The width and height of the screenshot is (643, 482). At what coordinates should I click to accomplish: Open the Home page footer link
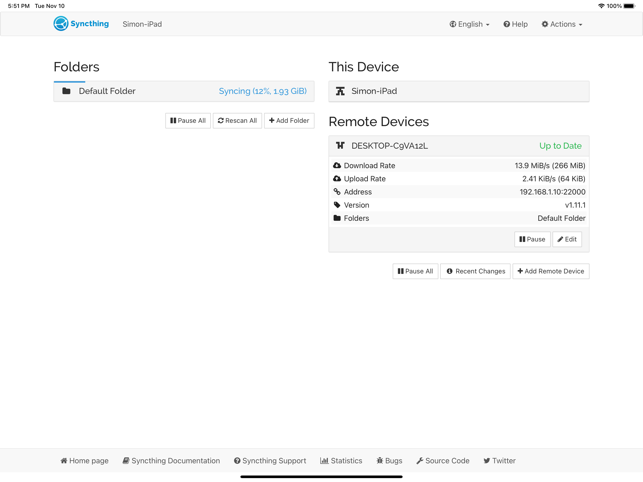point(84,461)
